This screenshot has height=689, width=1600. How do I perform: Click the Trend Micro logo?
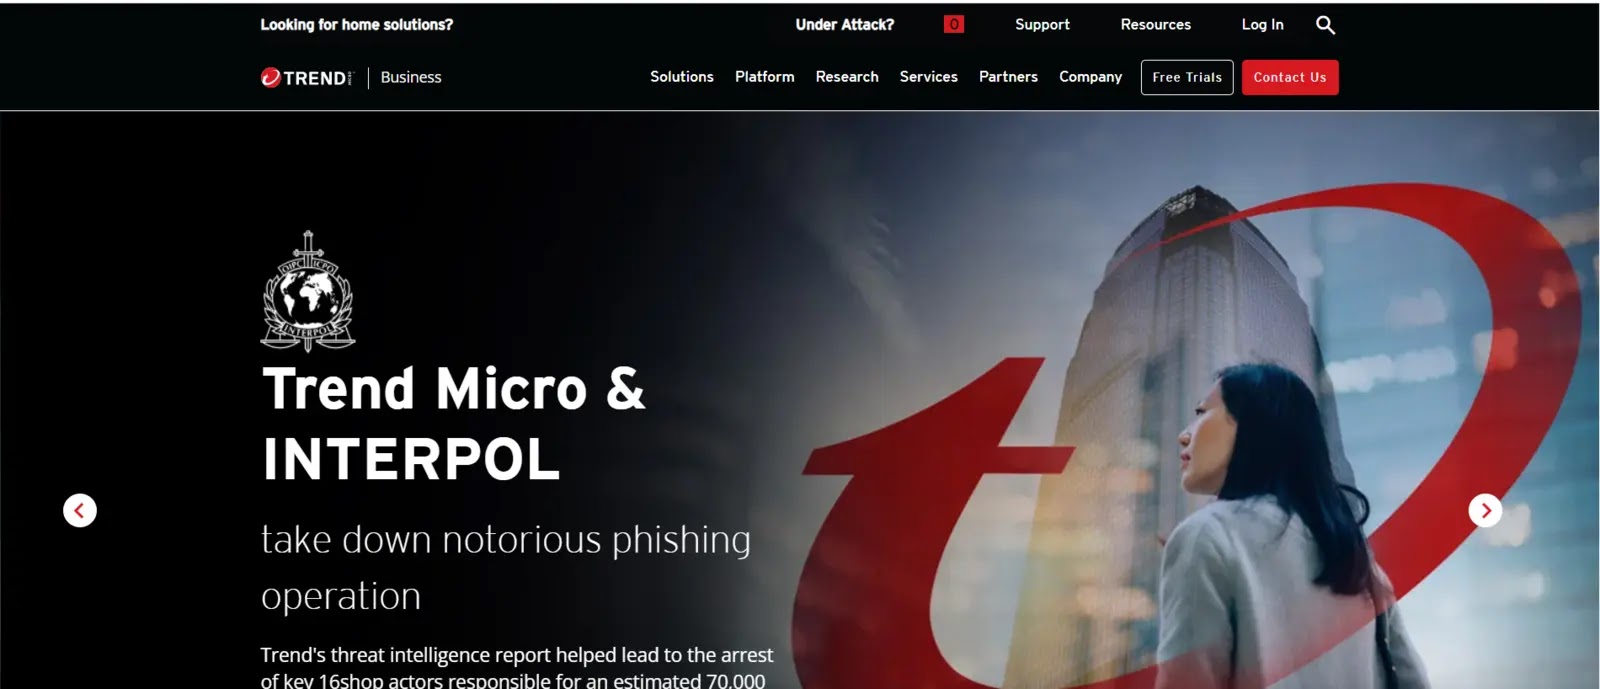(x=307, y=77)
